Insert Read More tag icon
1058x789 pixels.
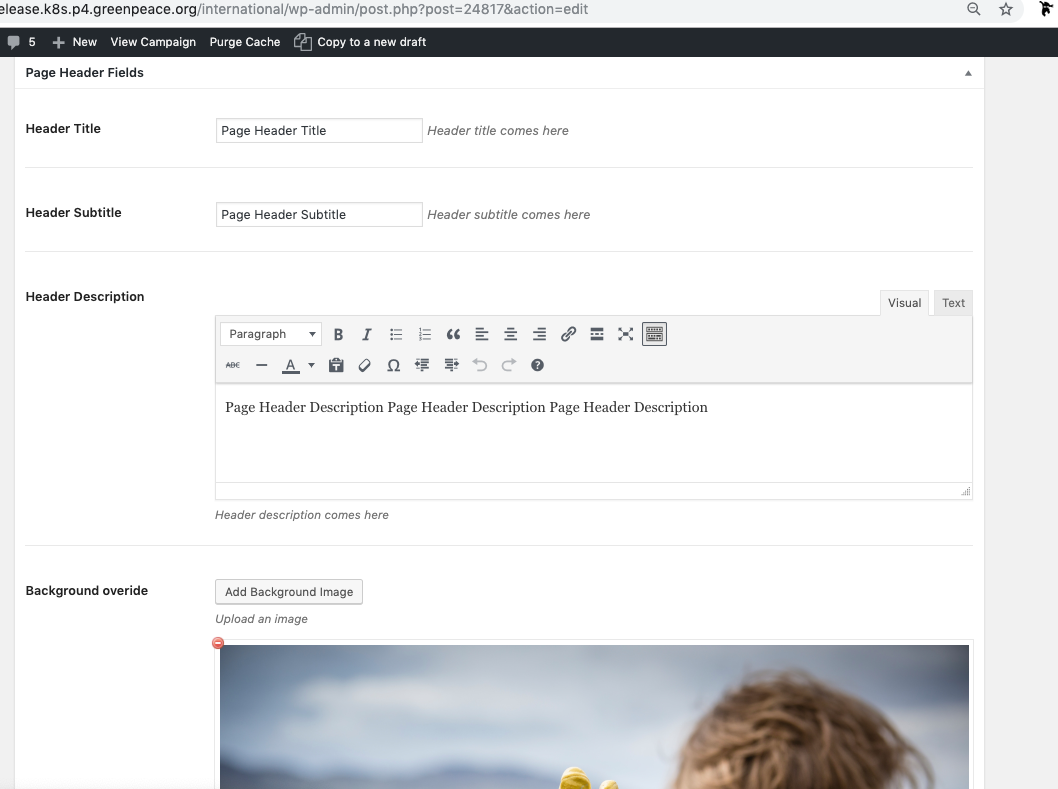(596, 334)
